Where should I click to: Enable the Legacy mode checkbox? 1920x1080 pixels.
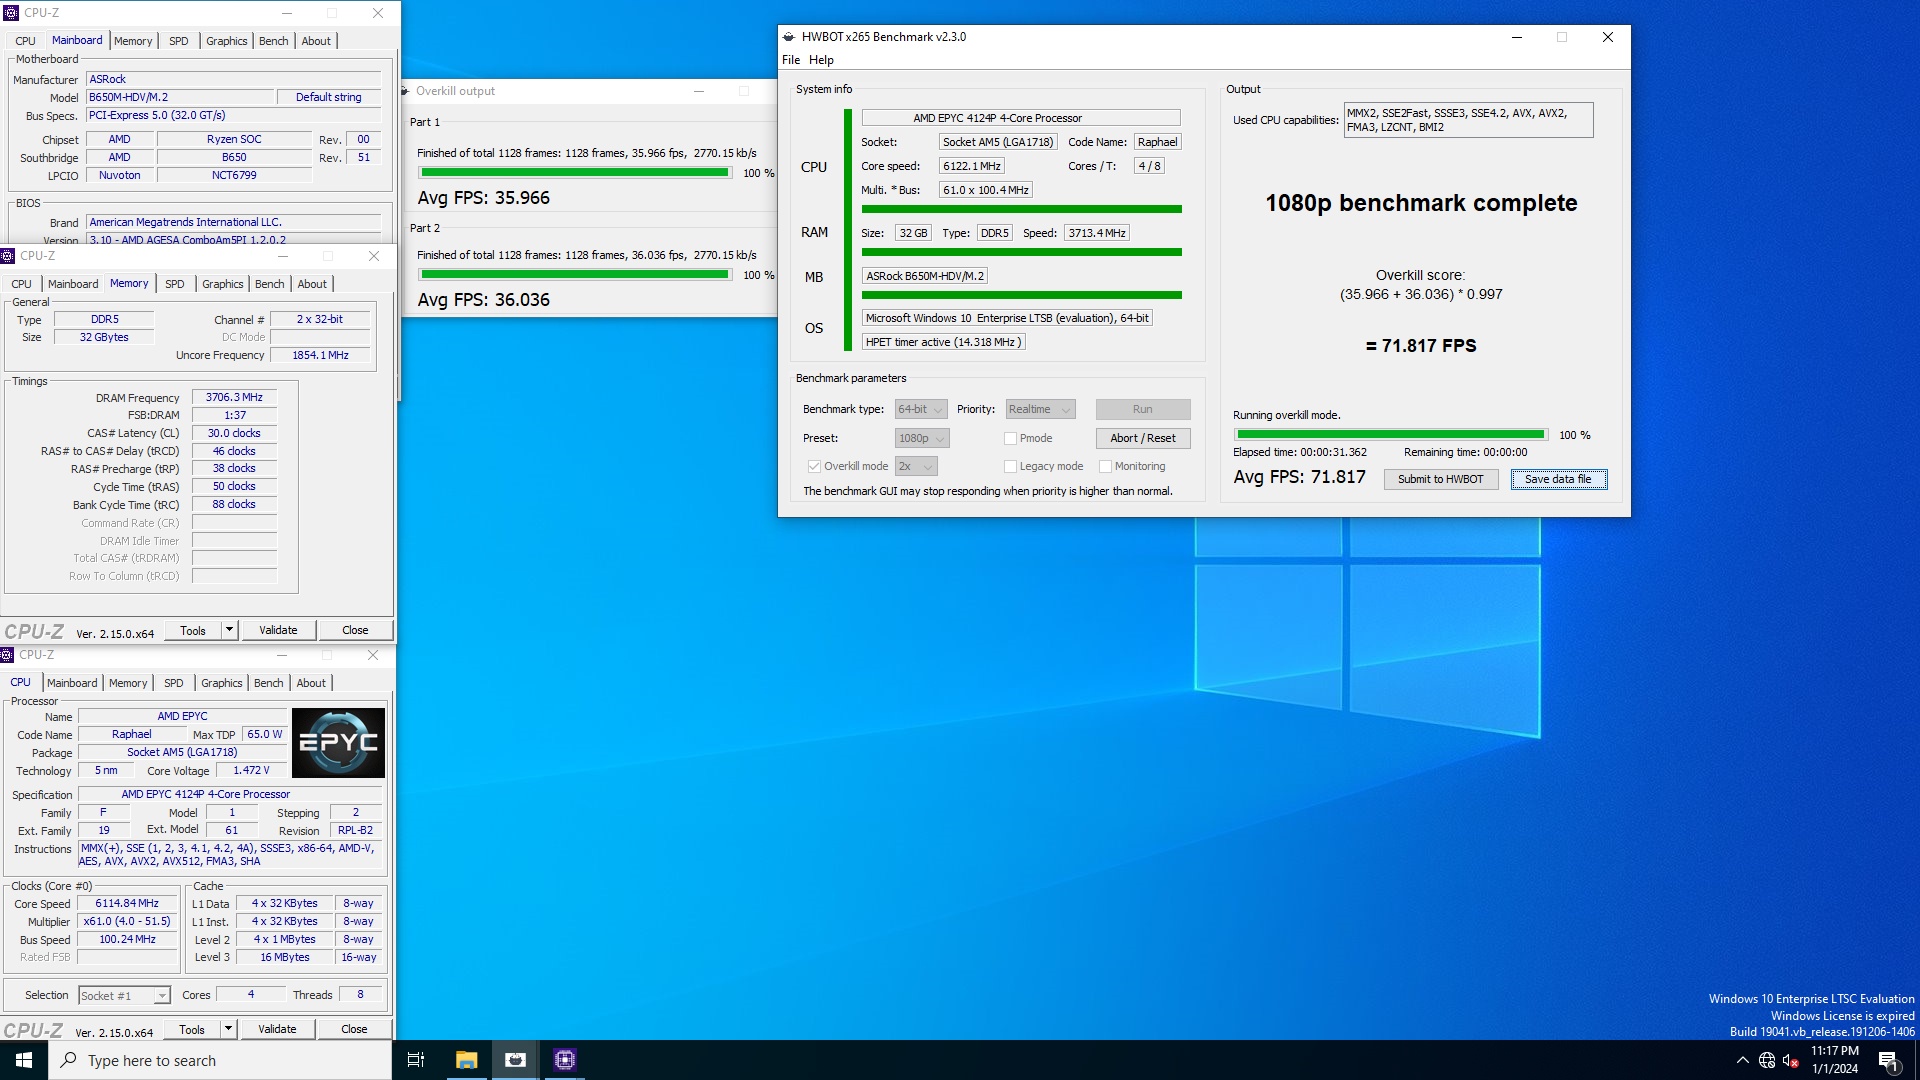pyautogui.click(x=1010, y=466)
